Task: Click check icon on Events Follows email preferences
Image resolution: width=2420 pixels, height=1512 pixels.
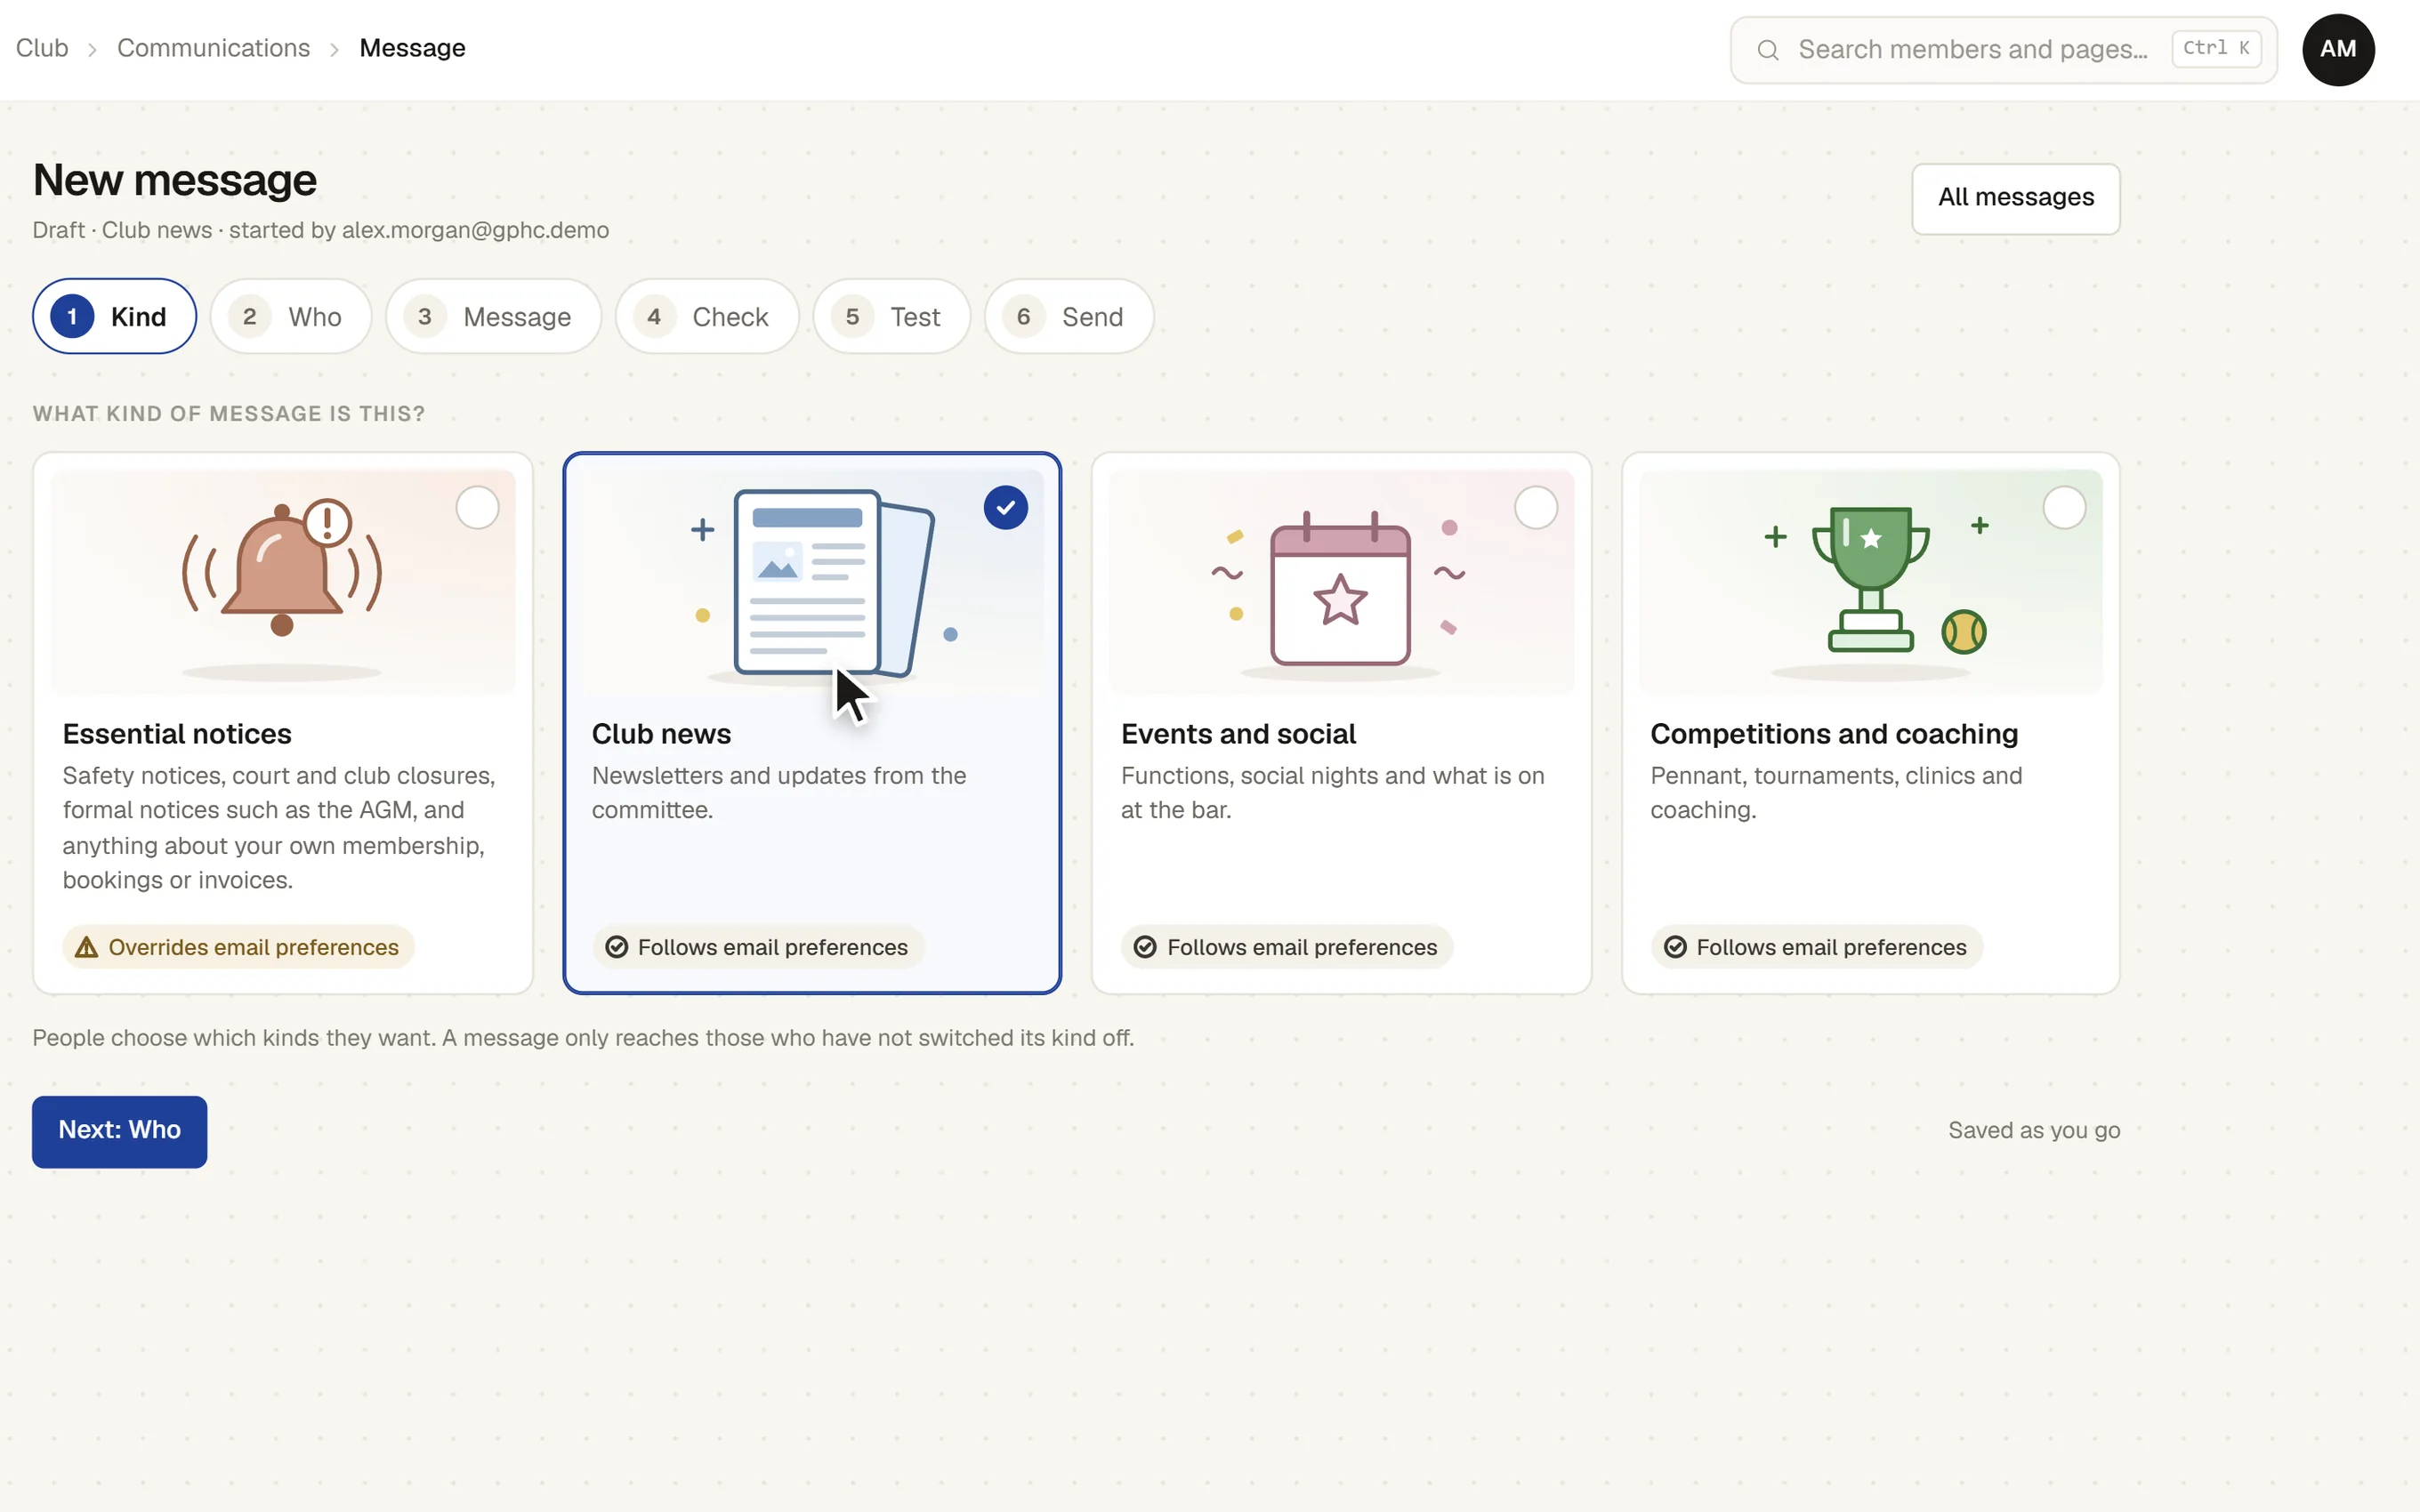Action: pyautogui.click(x=1145, y=947)
